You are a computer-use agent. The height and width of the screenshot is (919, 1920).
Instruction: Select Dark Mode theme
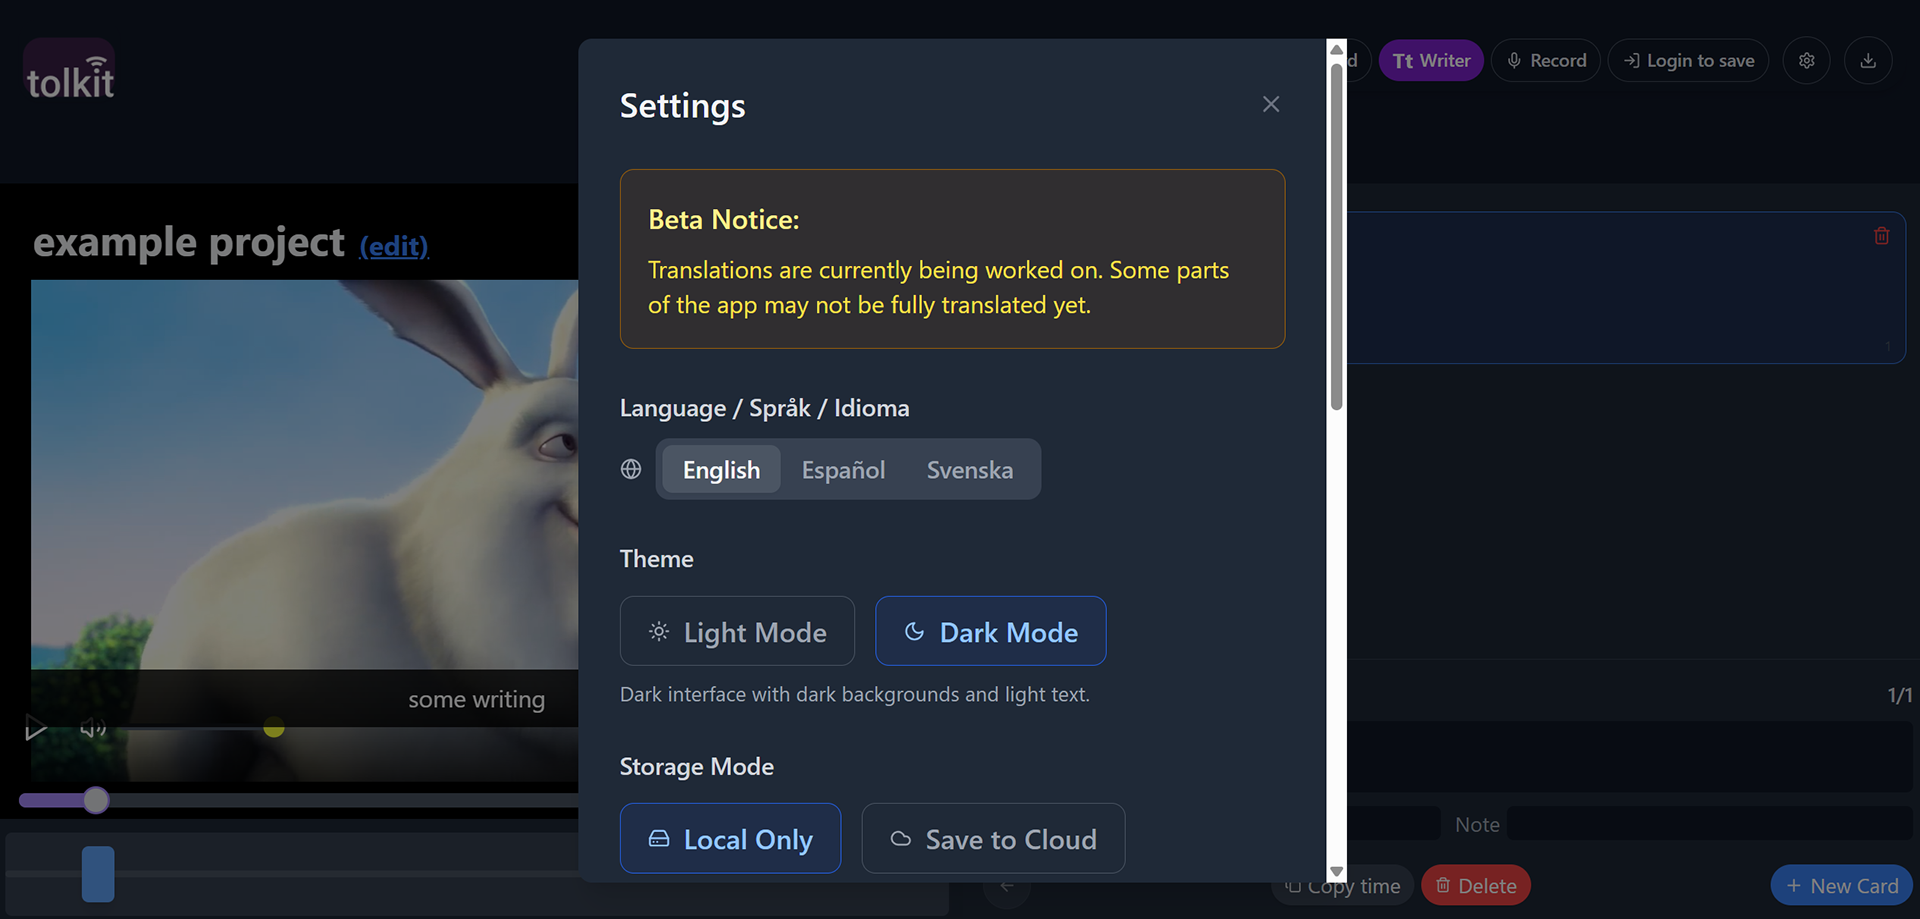click(x=990, y=632)
